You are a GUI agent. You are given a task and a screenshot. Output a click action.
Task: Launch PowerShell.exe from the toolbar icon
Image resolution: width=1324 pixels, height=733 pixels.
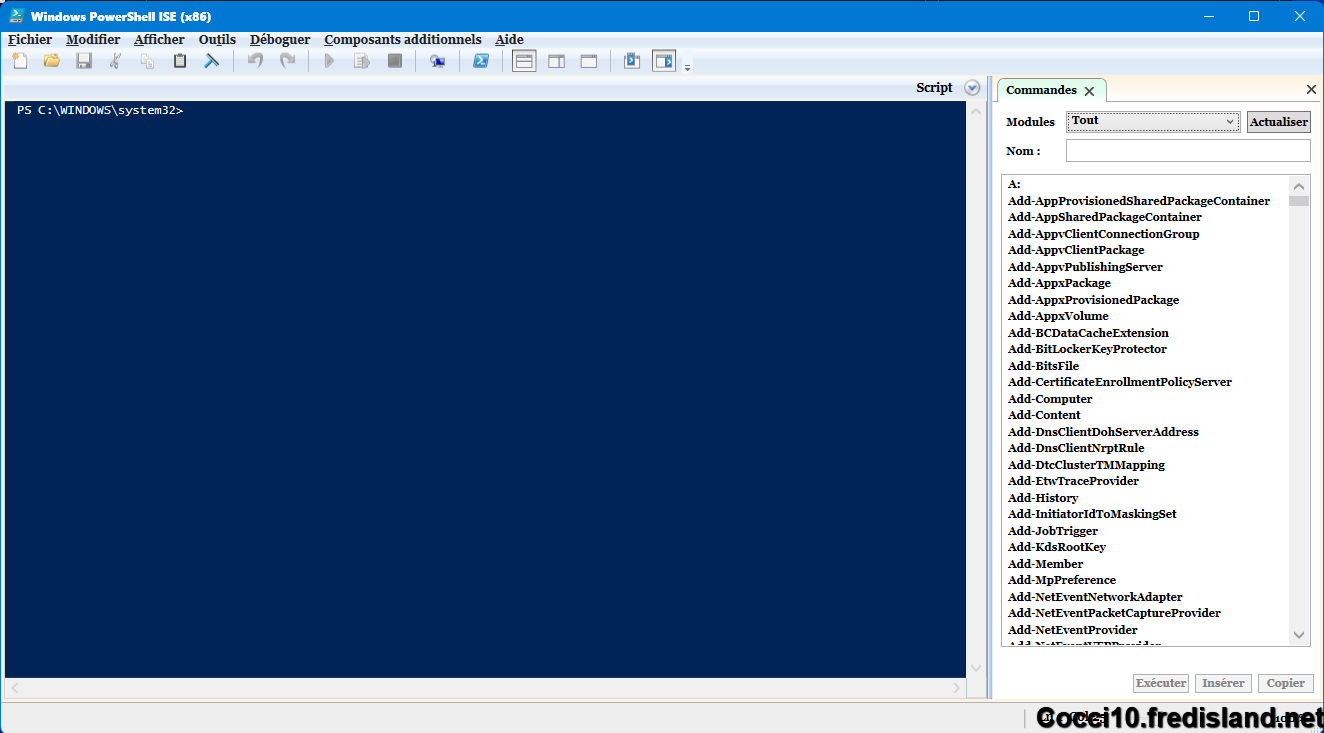coord(481,61)
